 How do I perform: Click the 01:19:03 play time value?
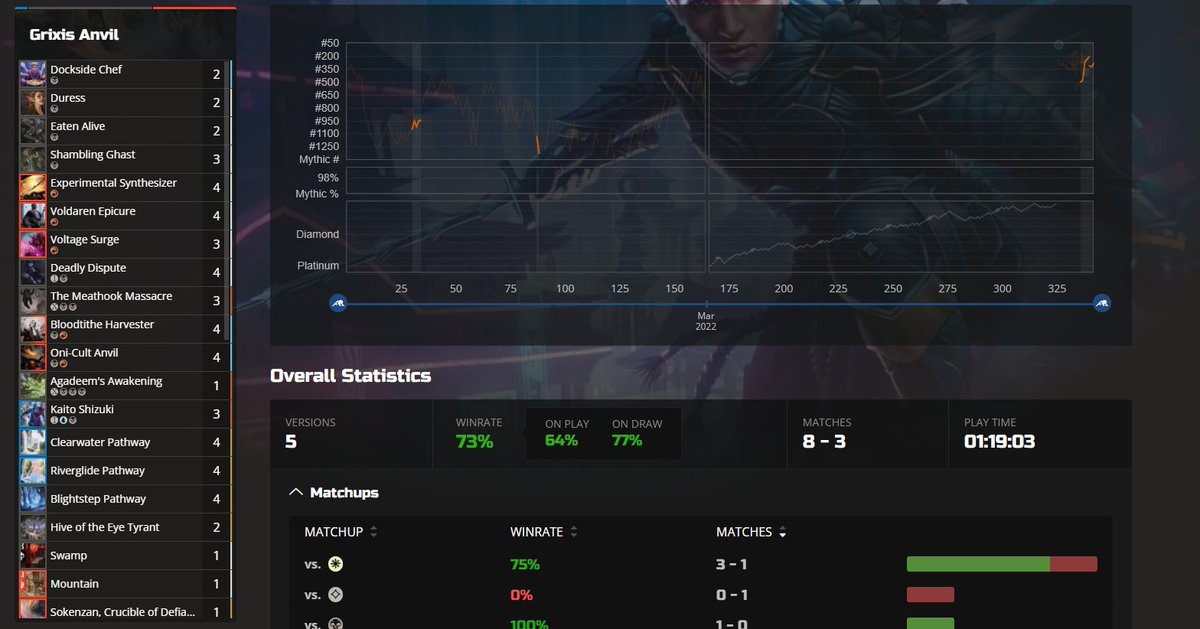[x=999, y=441]
